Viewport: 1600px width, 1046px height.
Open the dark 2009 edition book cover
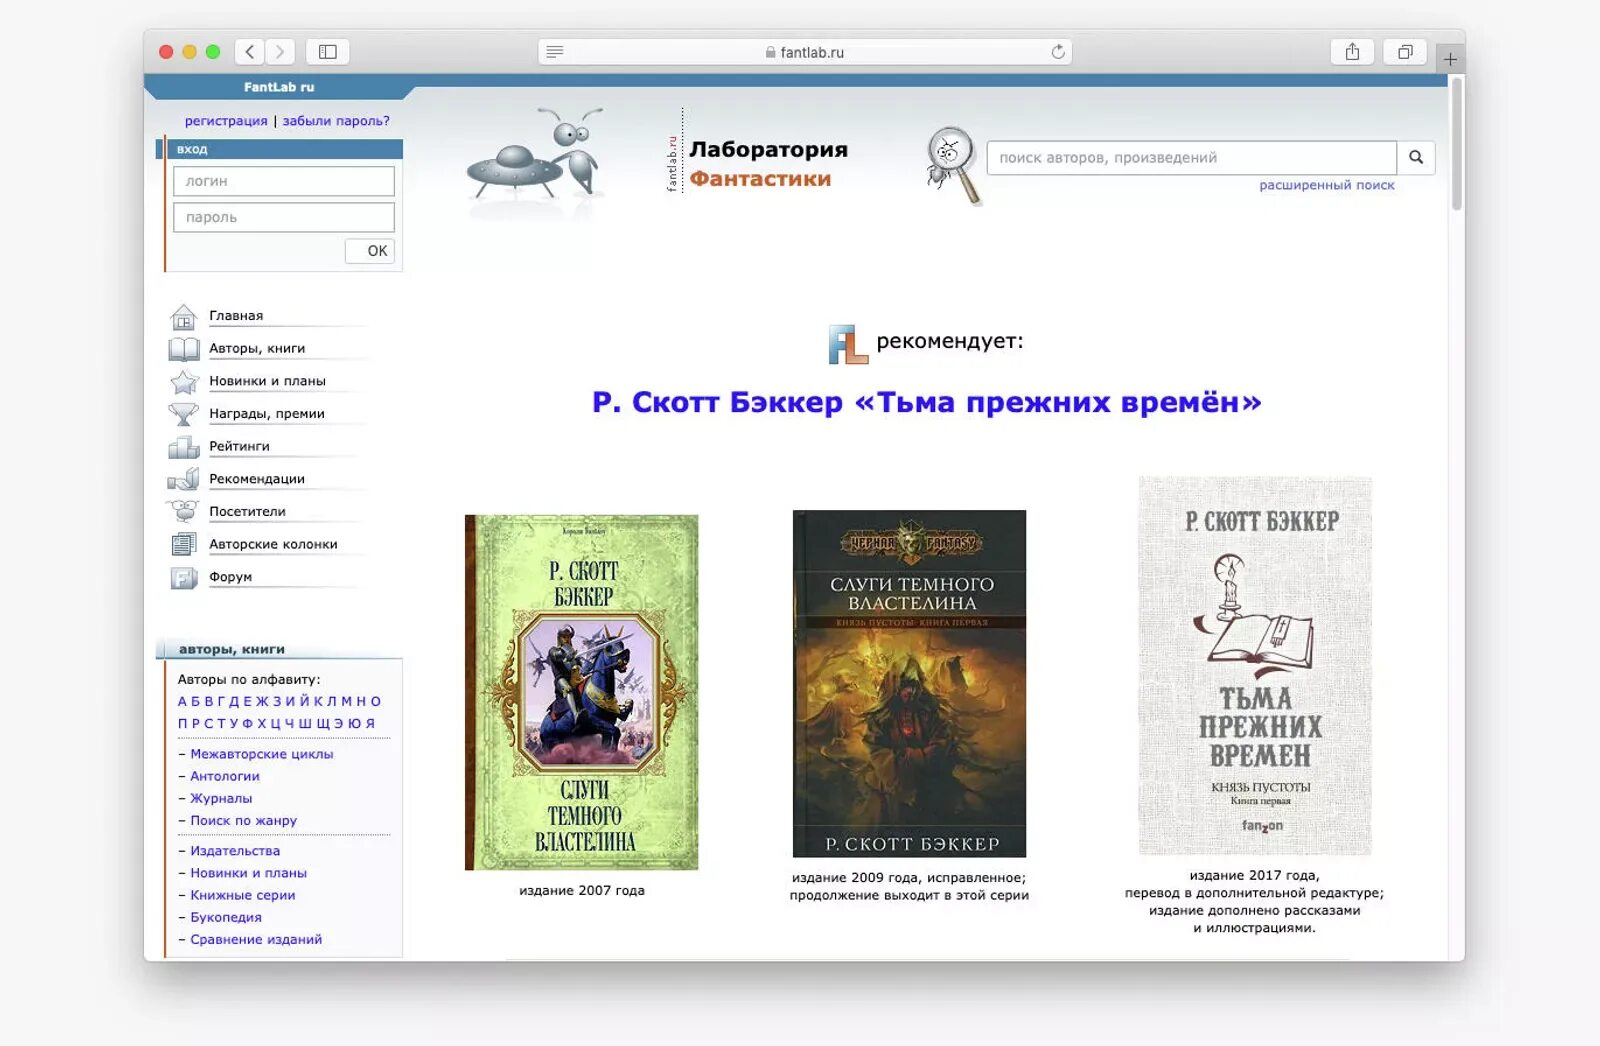pos(909,684)
